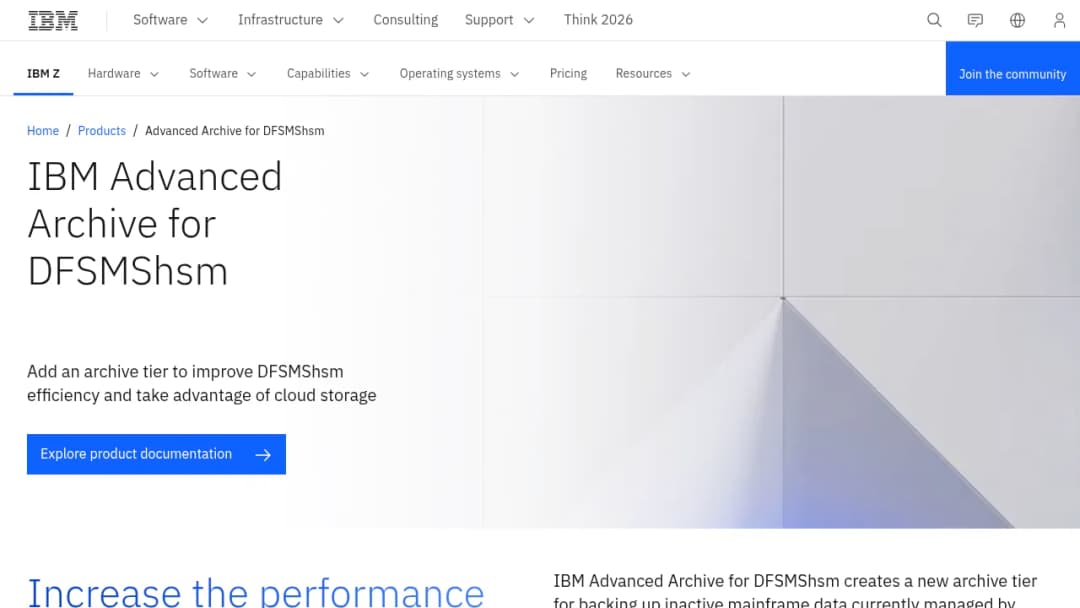
Task: Expand the Hardware submenu chevron
Action: (x=154, y=74)
